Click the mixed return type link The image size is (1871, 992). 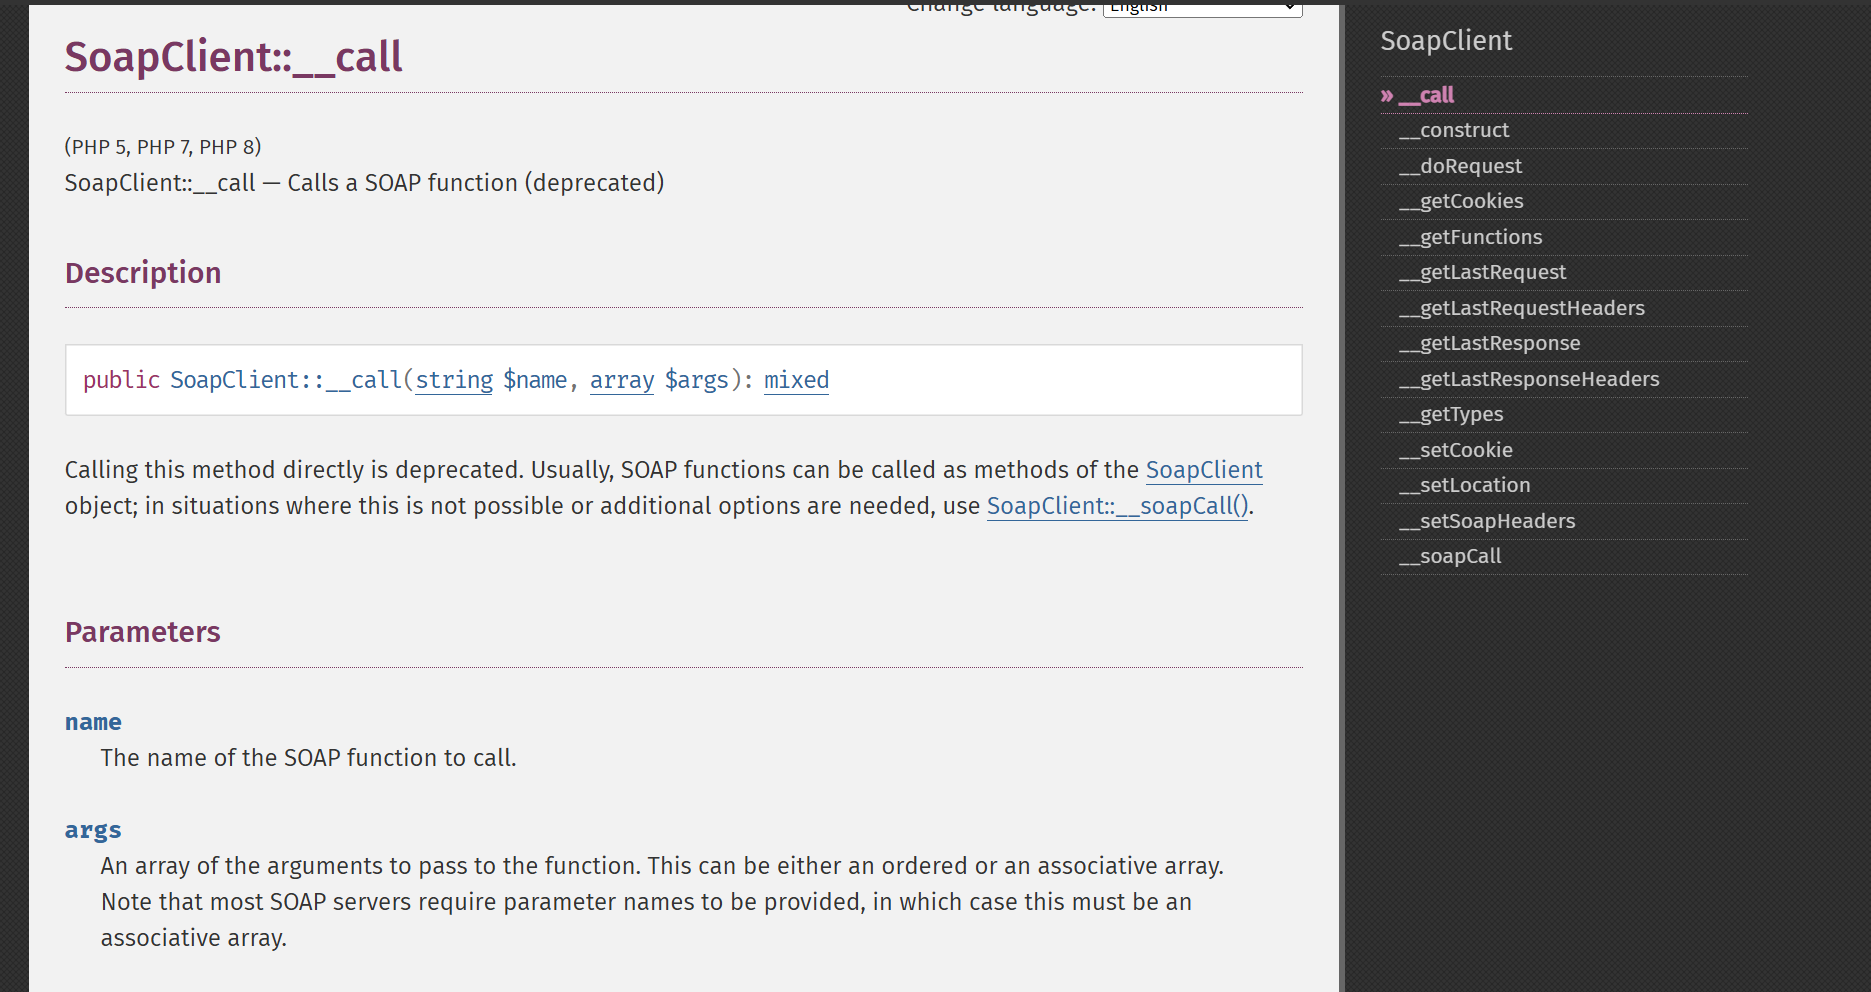(x=796, y=380)
